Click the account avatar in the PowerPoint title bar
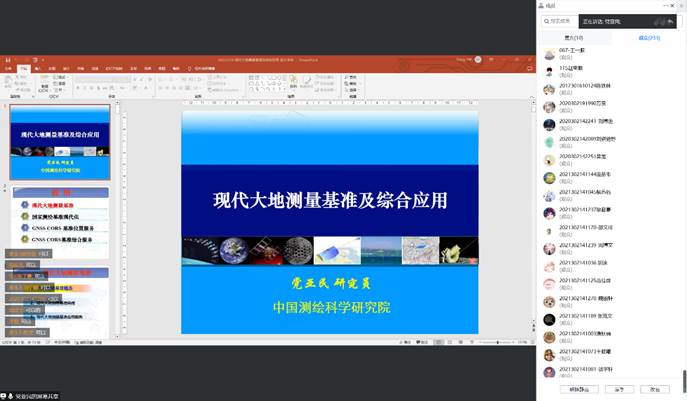 point(478,60)
